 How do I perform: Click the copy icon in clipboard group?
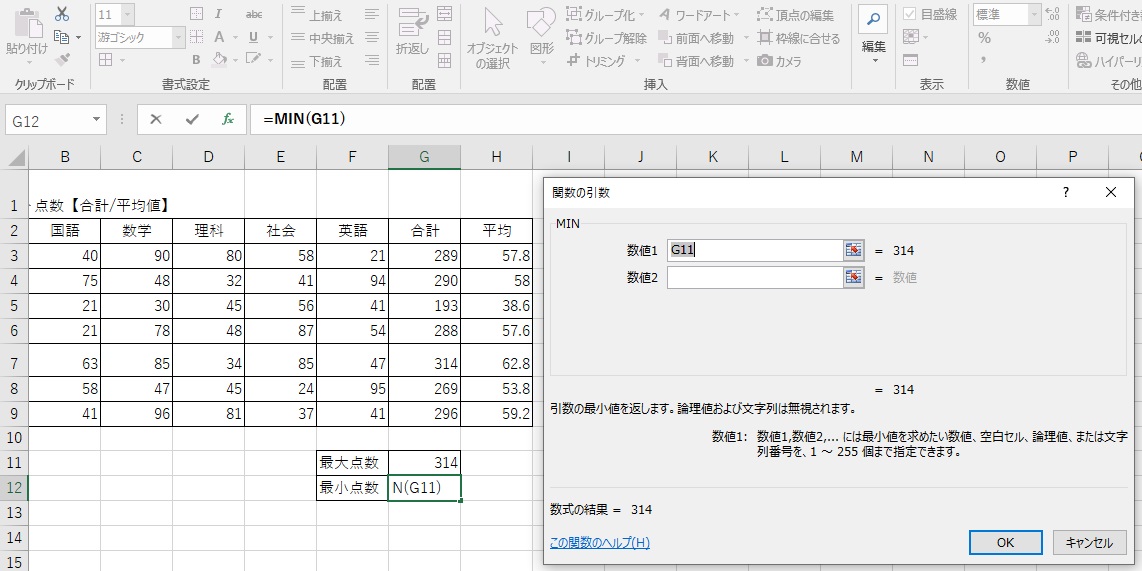pyautogui.click(x=62, y=37)
